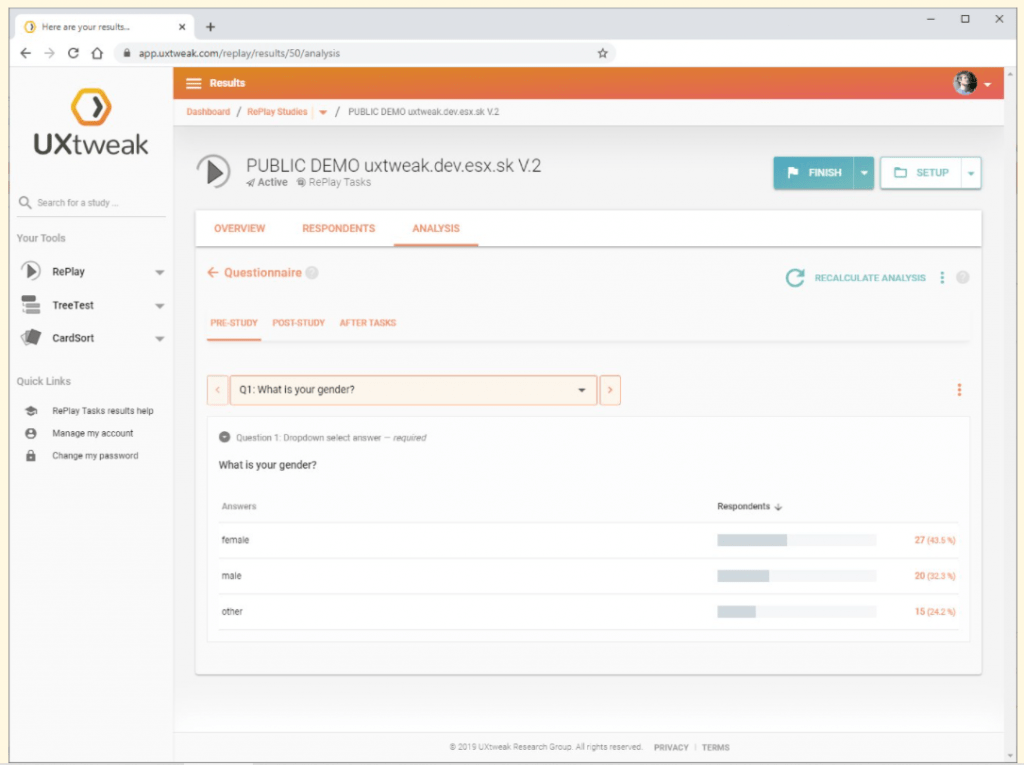The height and width of the screenshot is (765, 1024).
Task: Click the Change my password lock icon
Action: (31, 456)
